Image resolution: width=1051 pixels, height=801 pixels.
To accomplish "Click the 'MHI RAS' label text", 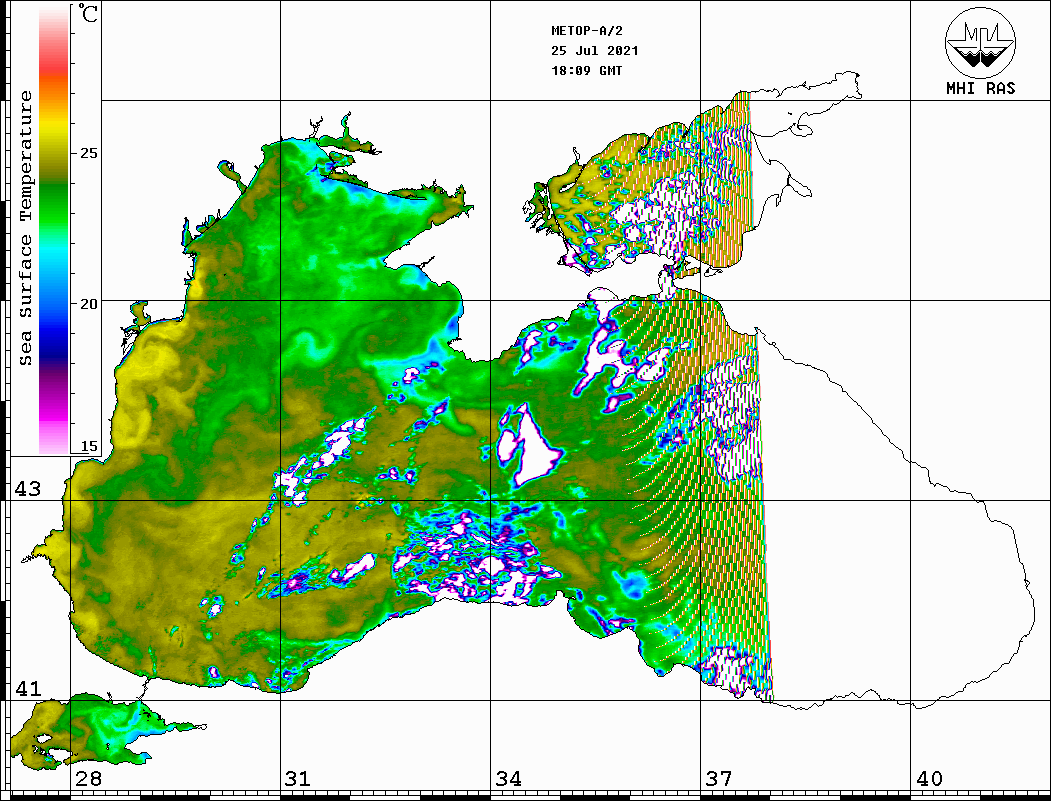I will [x=980, y=88].
